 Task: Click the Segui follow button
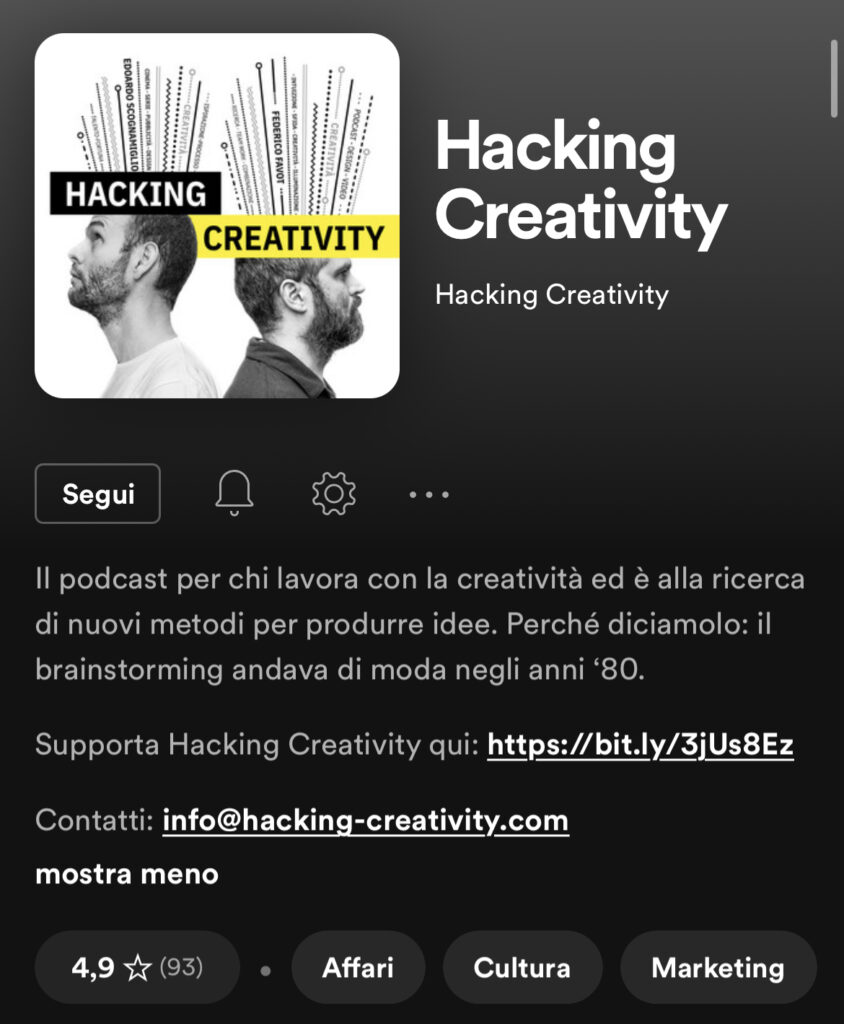97,493
